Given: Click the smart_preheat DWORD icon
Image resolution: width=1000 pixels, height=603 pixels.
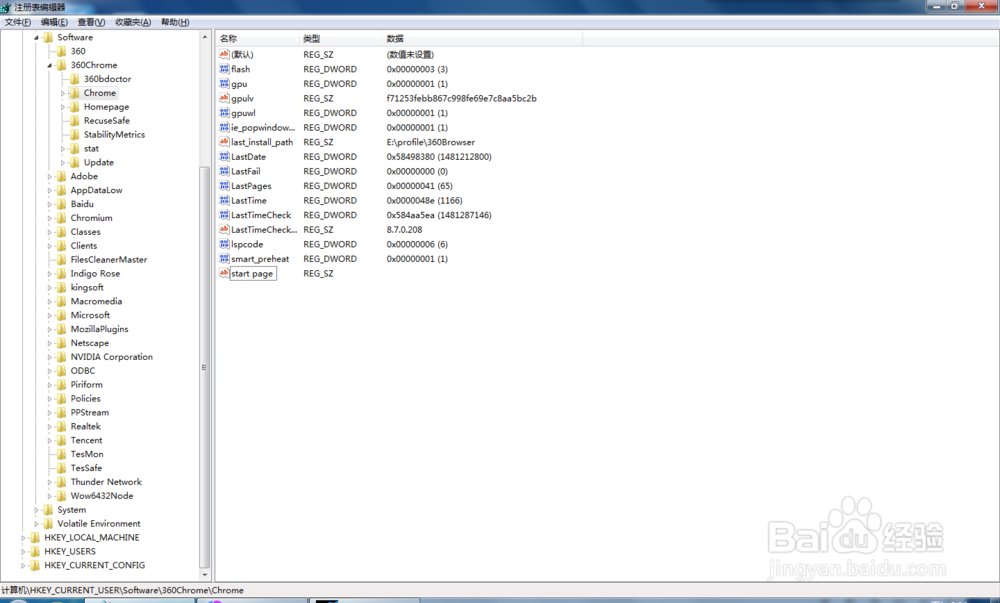Looking at the screenshot, I should click(x=224, y=259).
